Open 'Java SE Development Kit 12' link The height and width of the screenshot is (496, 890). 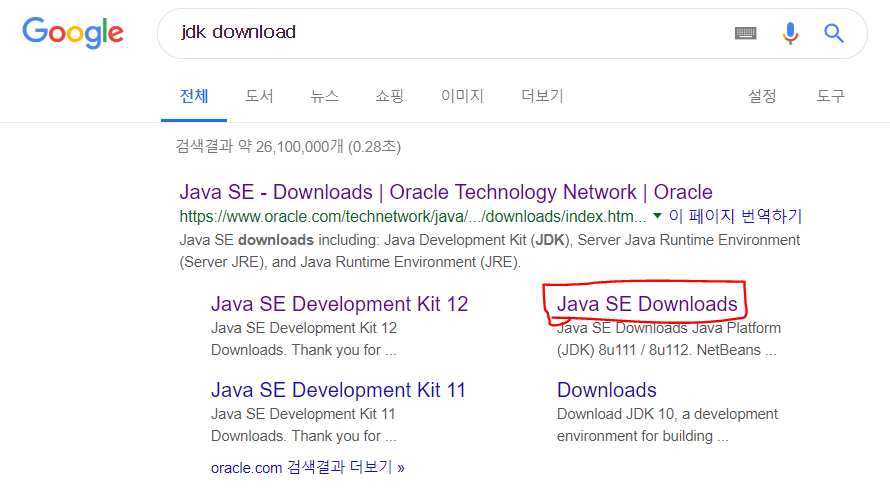point(339,304)
